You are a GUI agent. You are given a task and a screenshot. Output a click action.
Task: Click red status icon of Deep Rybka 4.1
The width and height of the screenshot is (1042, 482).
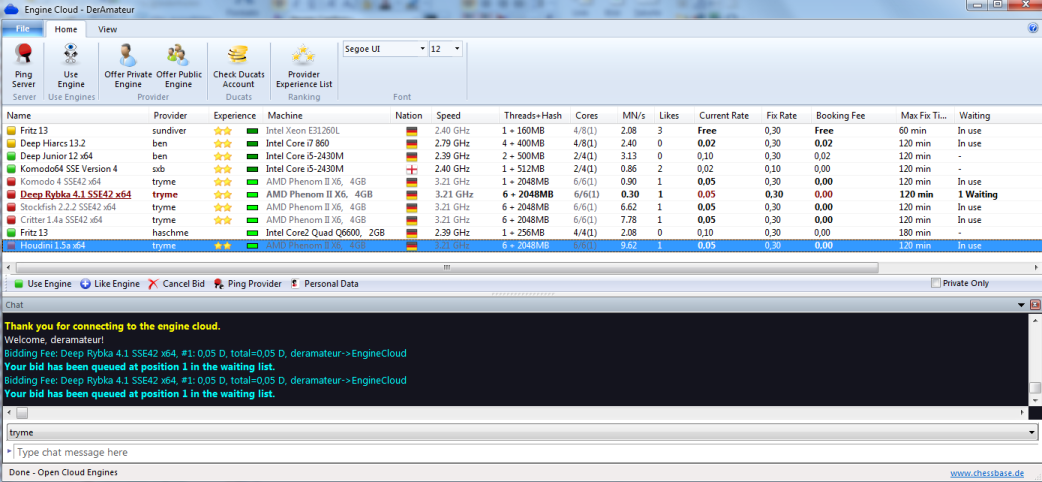(x=11, y=195)
